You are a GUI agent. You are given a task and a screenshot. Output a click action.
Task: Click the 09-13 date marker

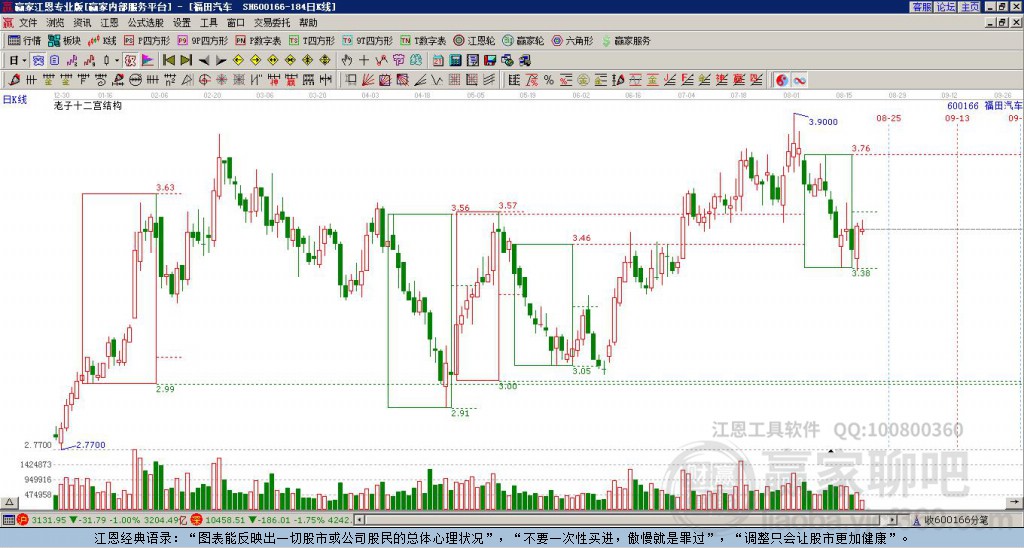point(957,118)
